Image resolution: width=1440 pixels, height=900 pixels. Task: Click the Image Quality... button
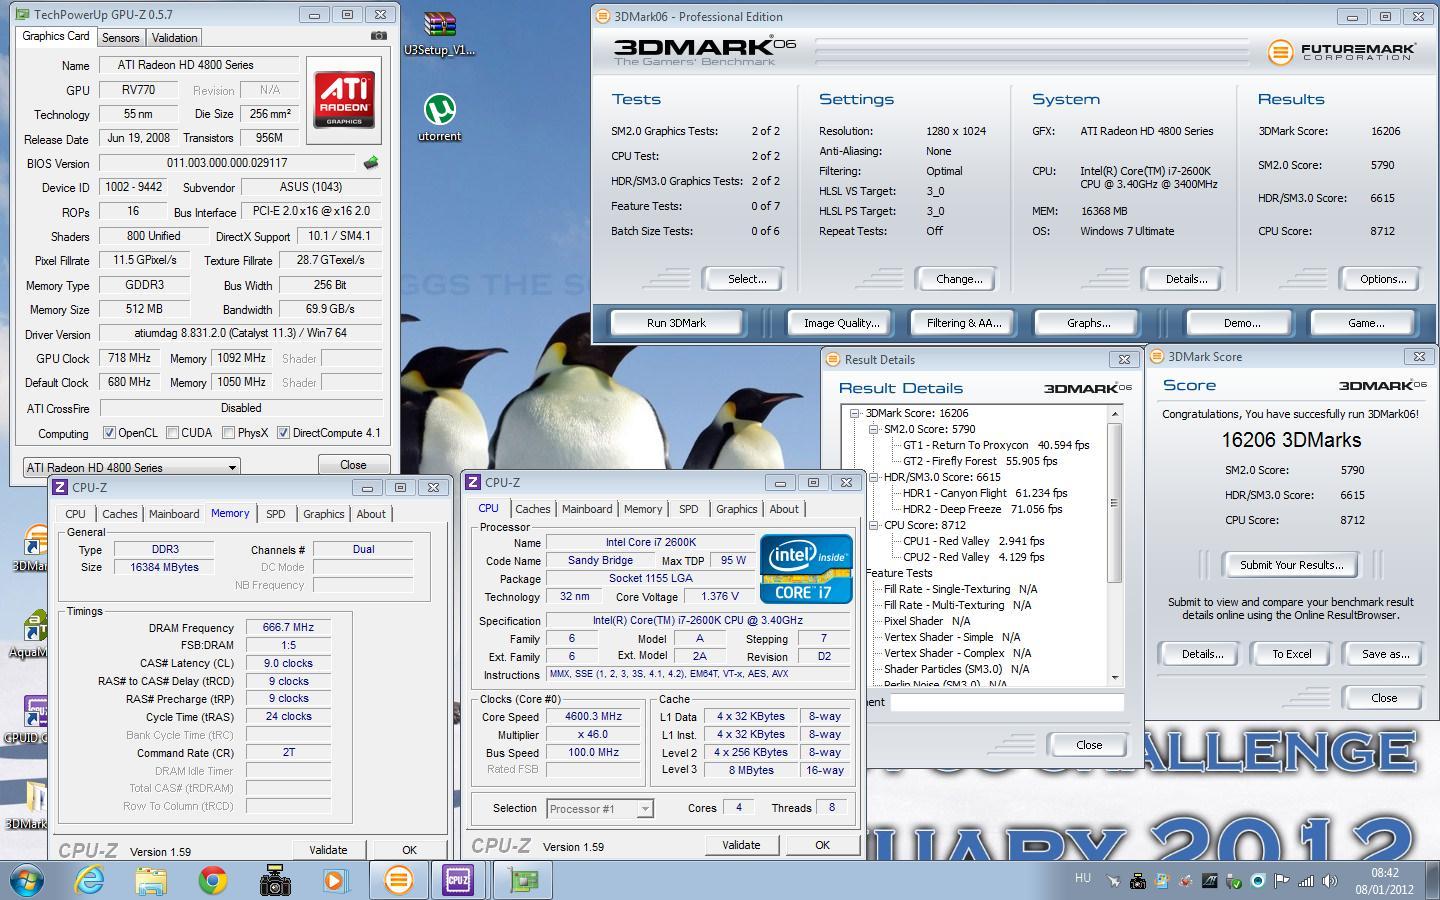pyautogui.click(x=841, y=323)
